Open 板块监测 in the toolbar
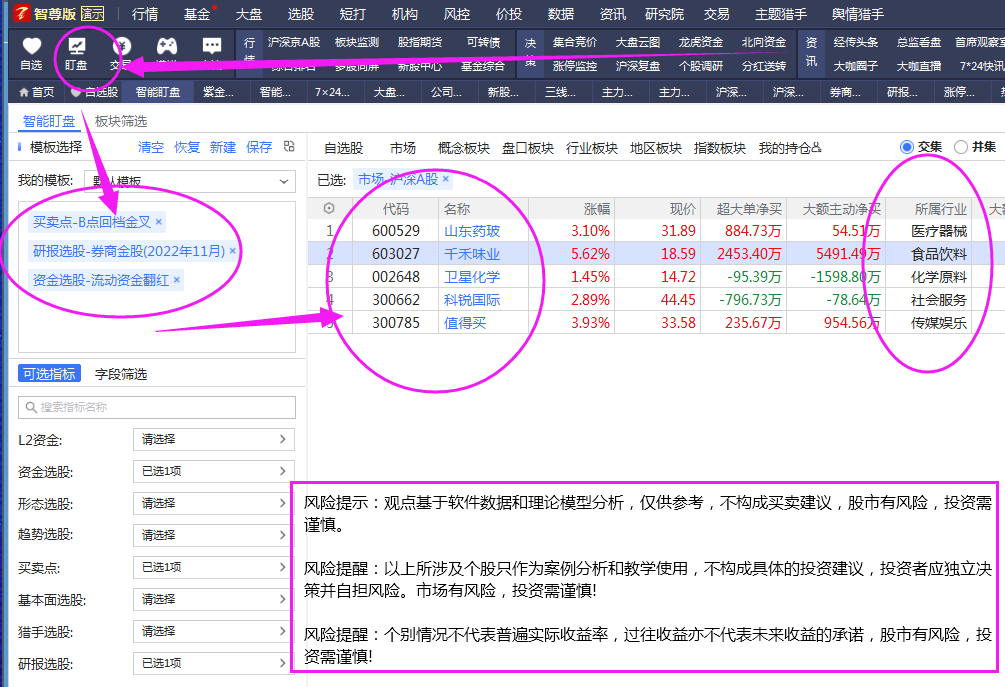 [357, 42]
